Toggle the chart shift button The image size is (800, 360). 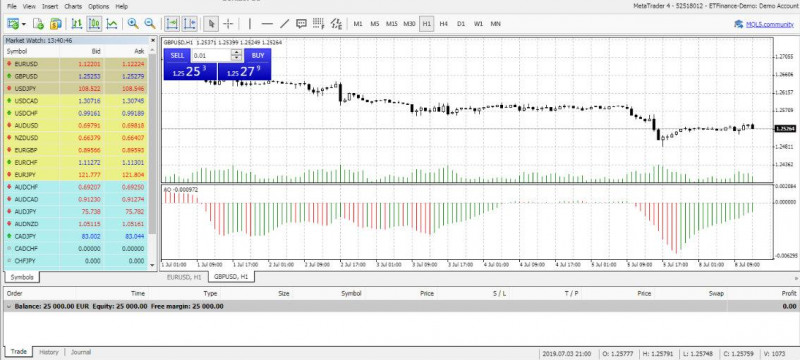pos(189,23)
